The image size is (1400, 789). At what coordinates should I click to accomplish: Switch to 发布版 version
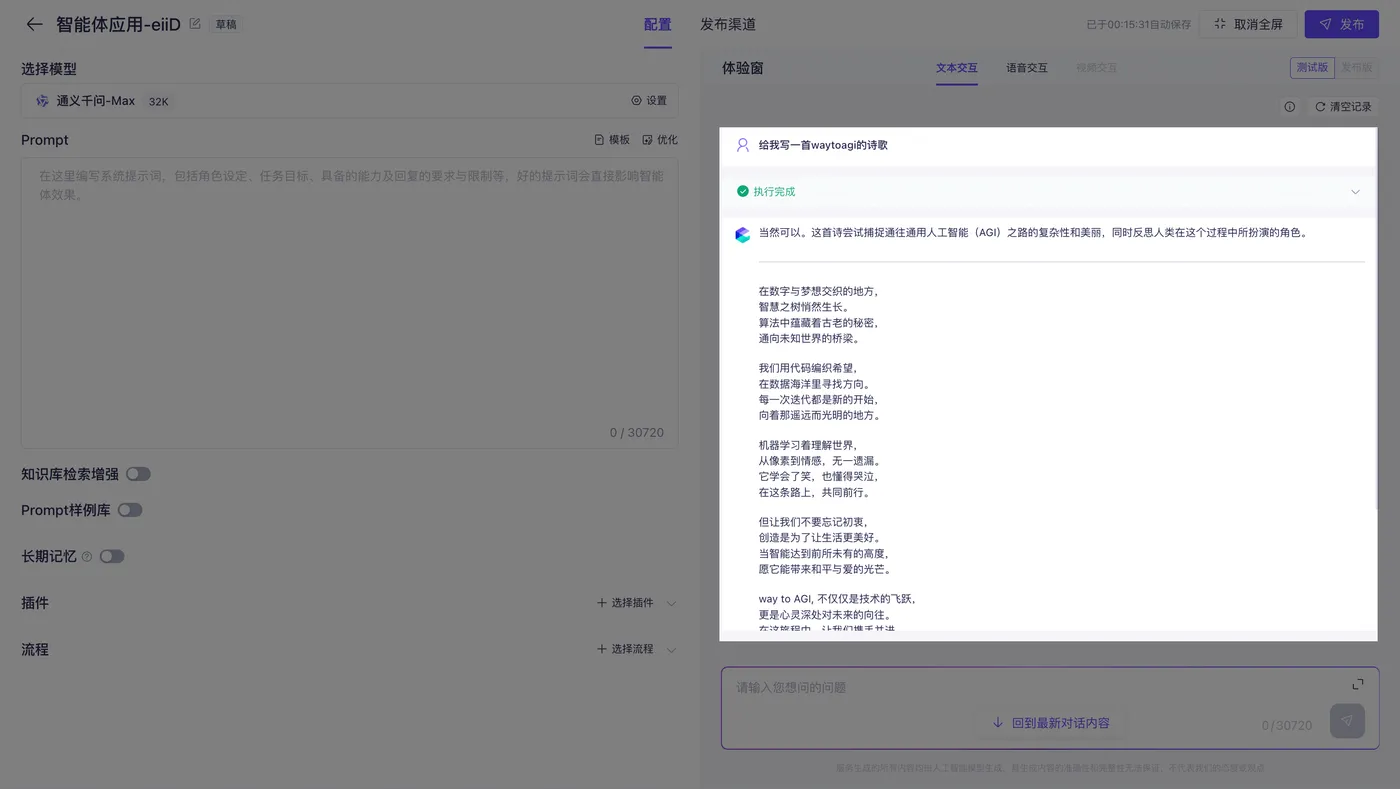pos(1356,68)
